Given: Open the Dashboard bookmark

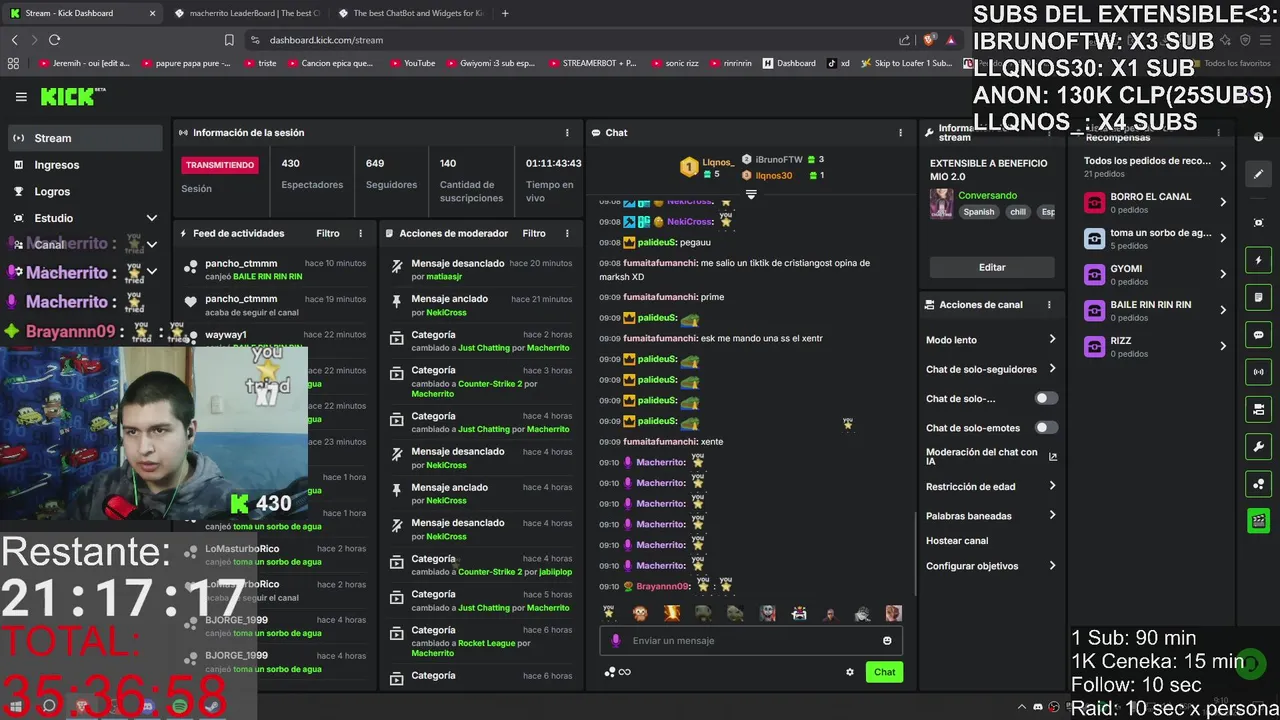Looking at the screenshot, I should point(789,63).
